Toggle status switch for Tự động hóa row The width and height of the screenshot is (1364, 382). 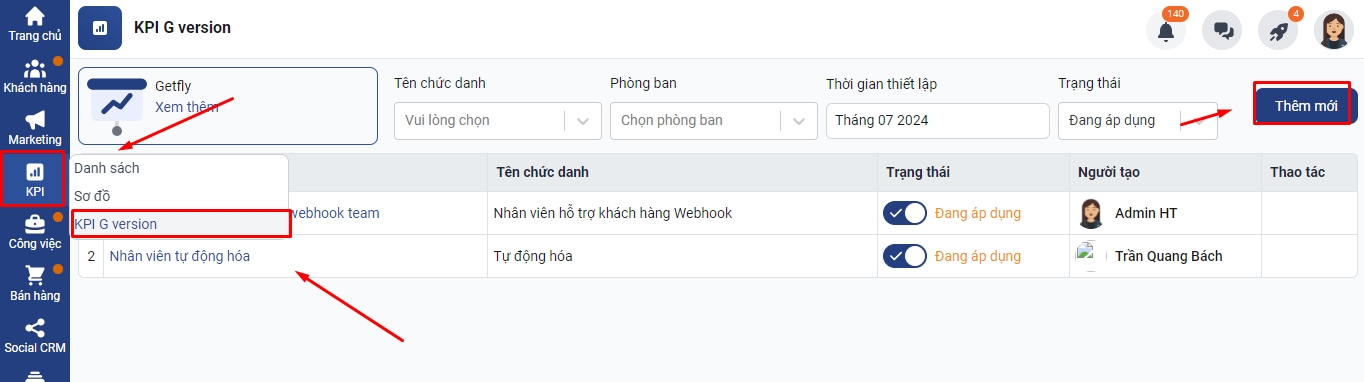(905, 256)
